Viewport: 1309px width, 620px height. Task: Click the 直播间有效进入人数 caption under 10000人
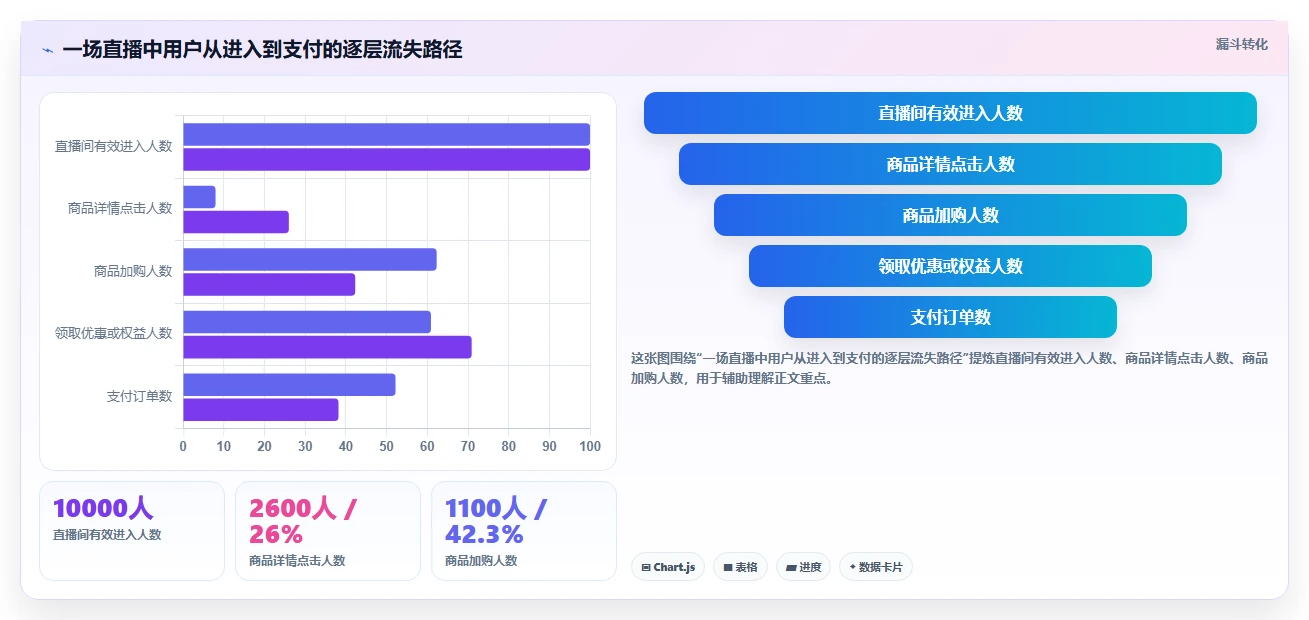click(x=107, y=535)
